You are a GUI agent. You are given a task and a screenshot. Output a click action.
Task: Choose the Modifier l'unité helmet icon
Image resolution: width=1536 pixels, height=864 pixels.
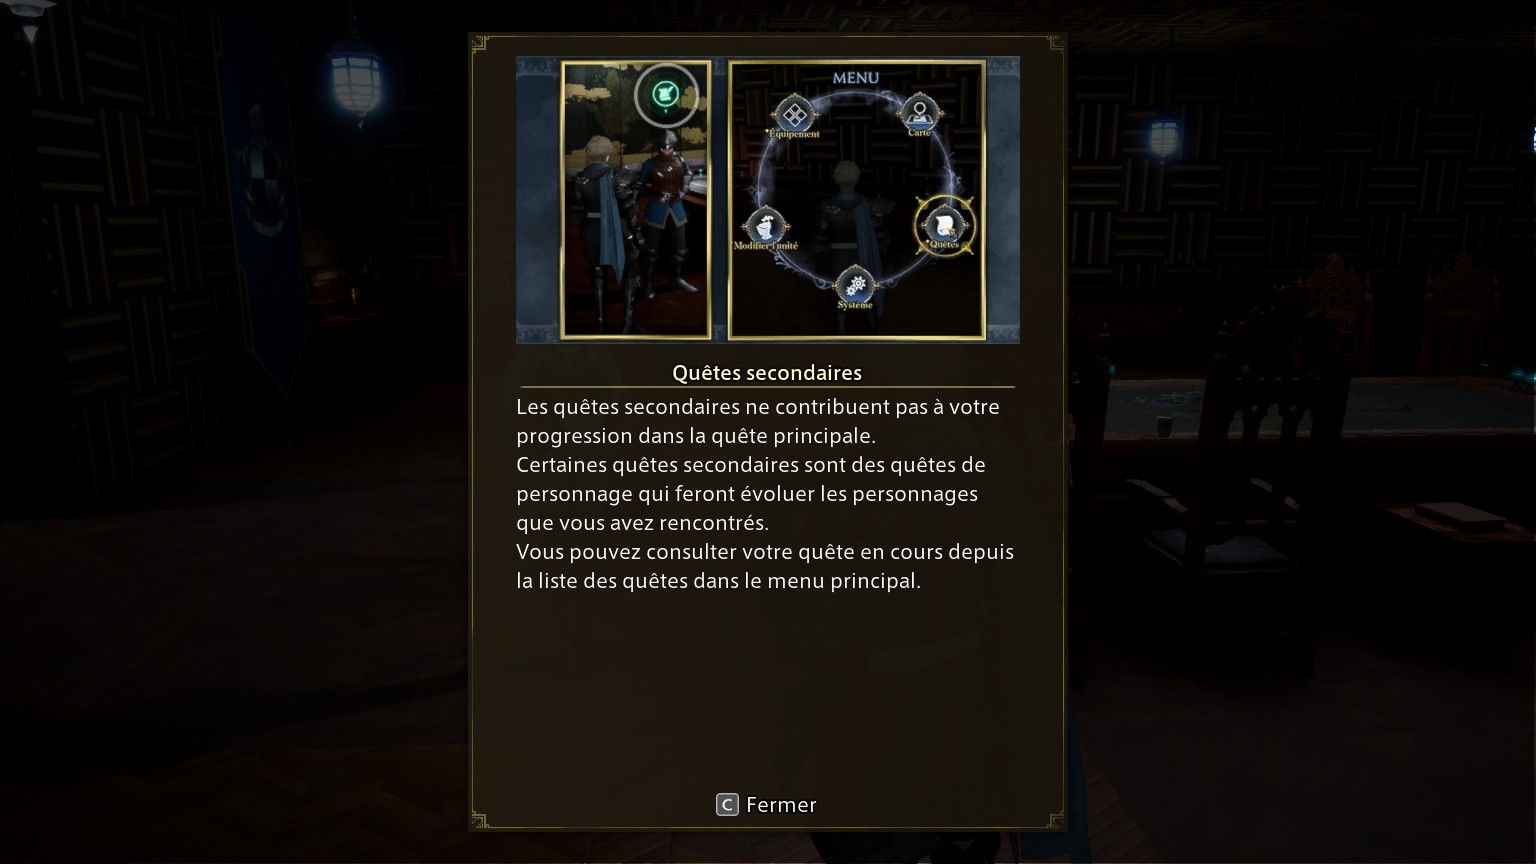766,226
